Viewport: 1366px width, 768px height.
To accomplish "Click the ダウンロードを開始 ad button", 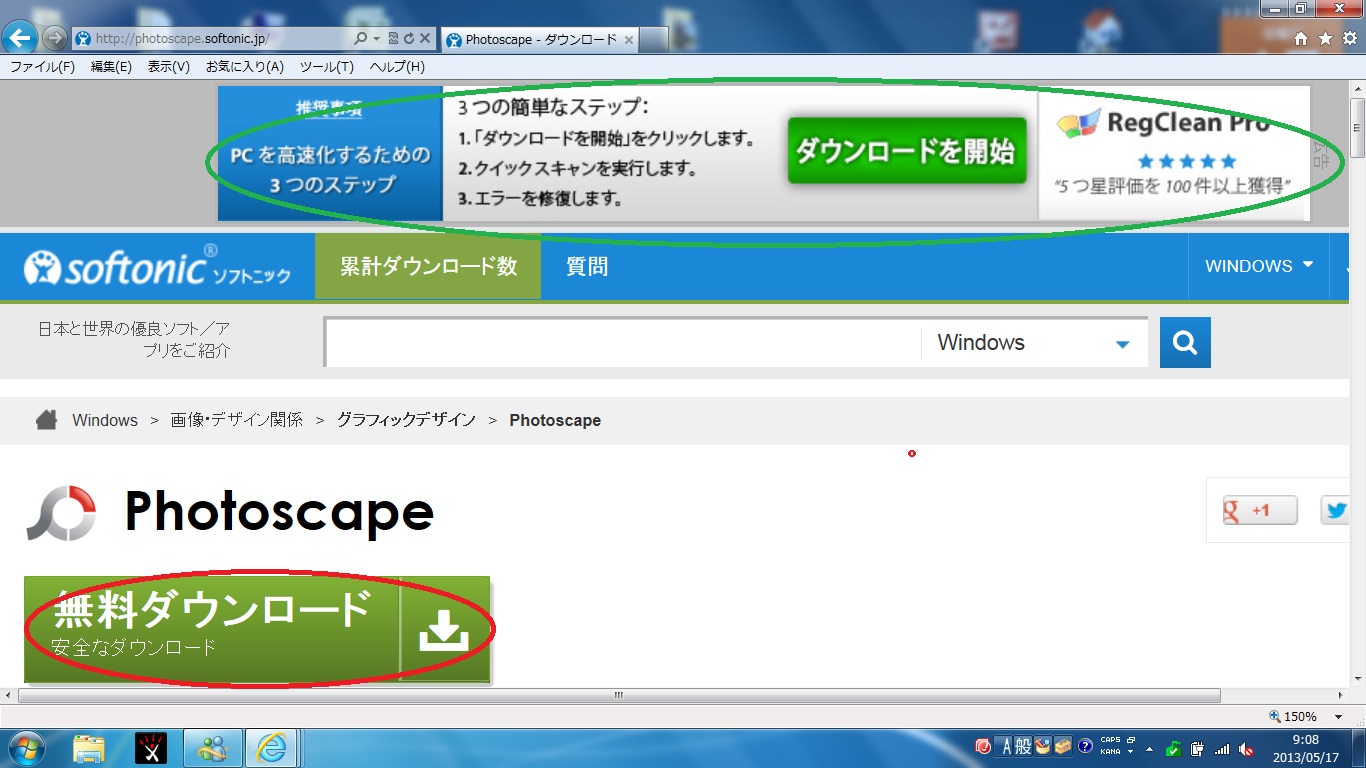I will pos(906,150).
